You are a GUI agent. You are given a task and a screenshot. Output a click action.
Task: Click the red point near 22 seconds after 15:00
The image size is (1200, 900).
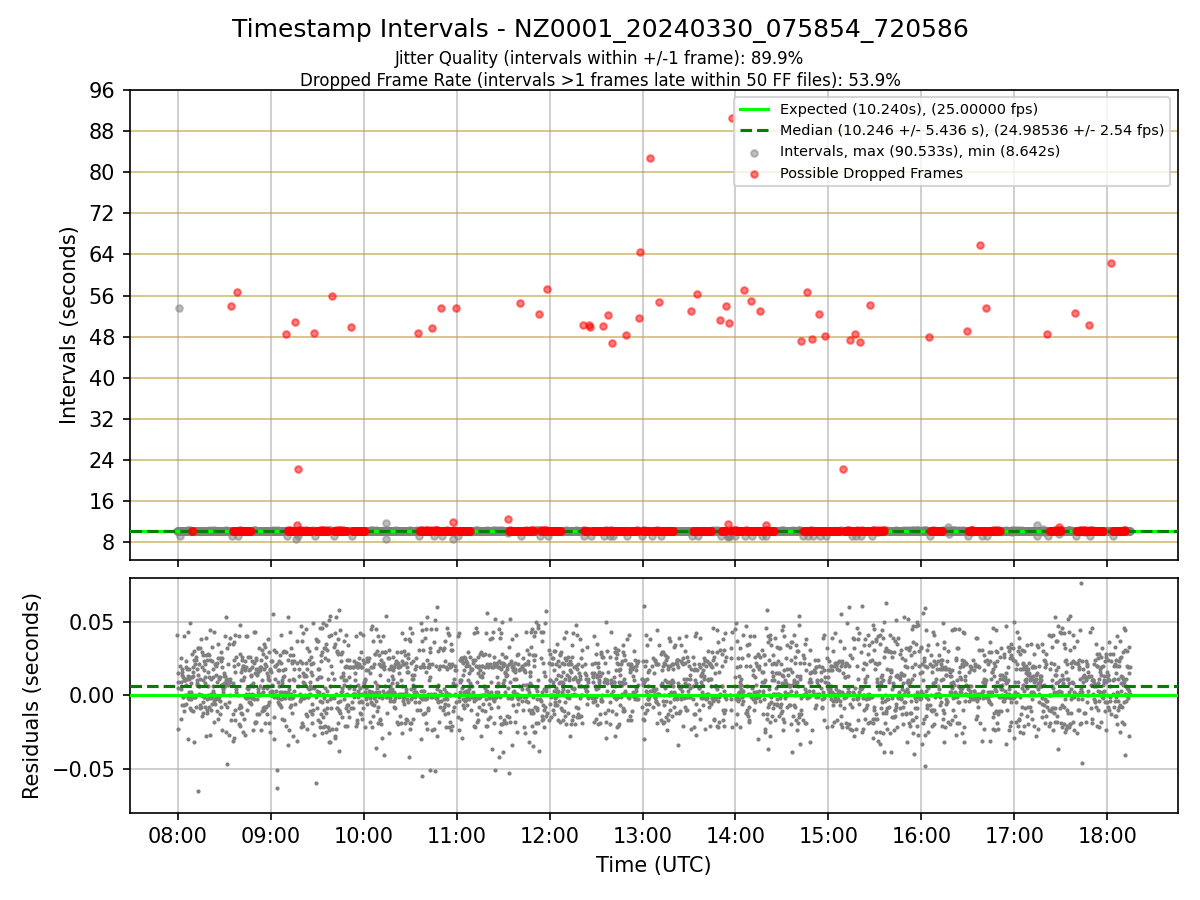pos(843,469)
